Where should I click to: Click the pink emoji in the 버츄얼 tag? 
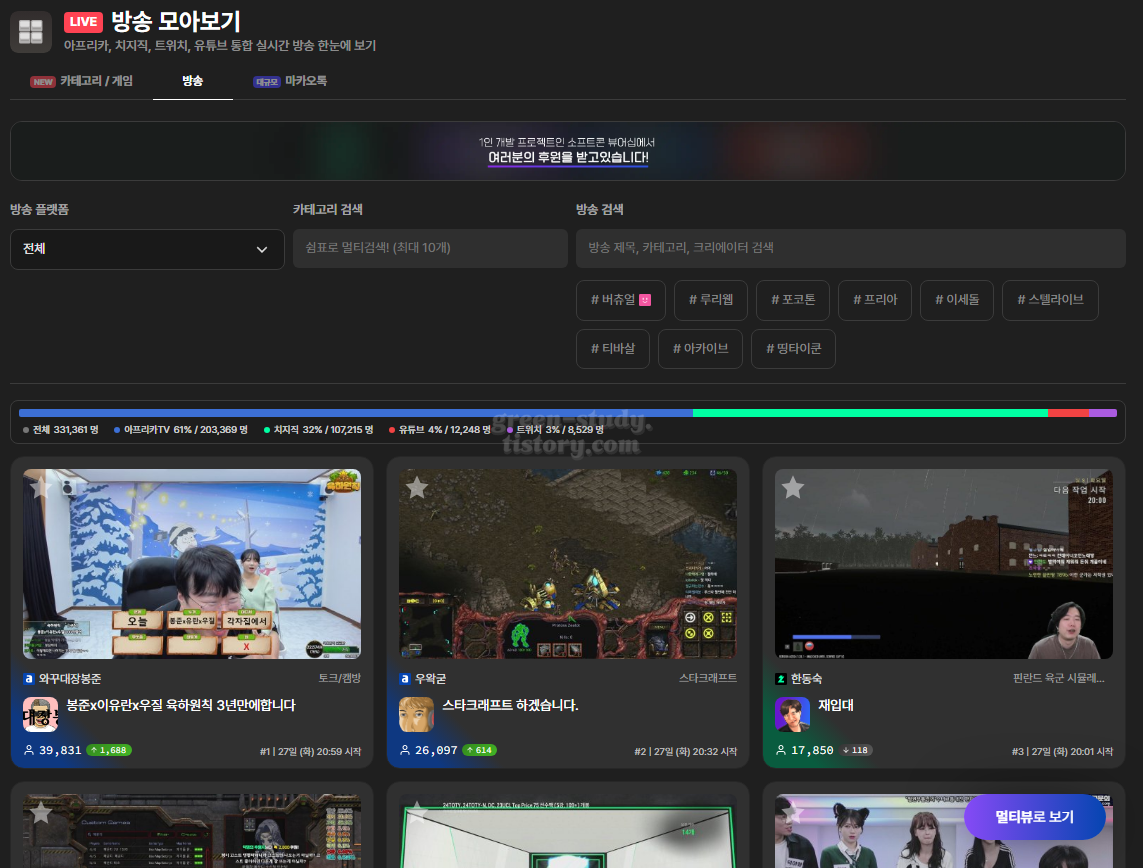coord(645,300)
